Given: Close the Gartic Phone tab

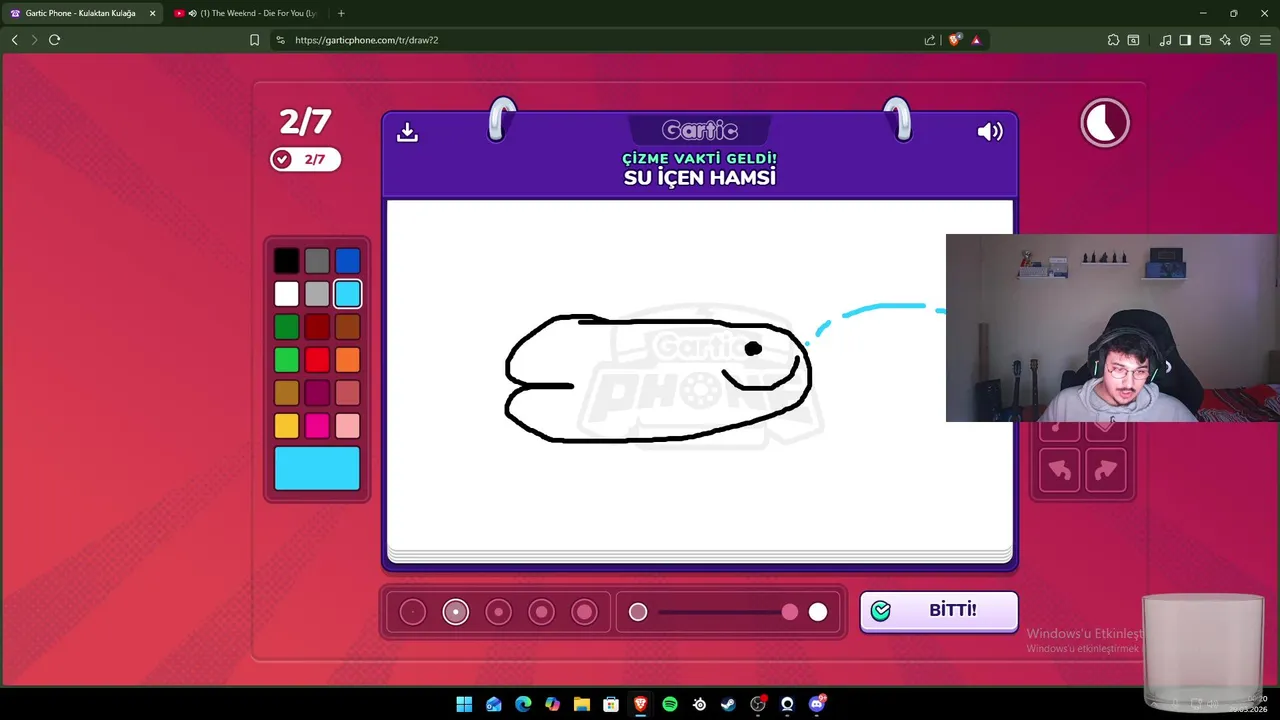Looking at the screenshot, I should pos(152,13).
